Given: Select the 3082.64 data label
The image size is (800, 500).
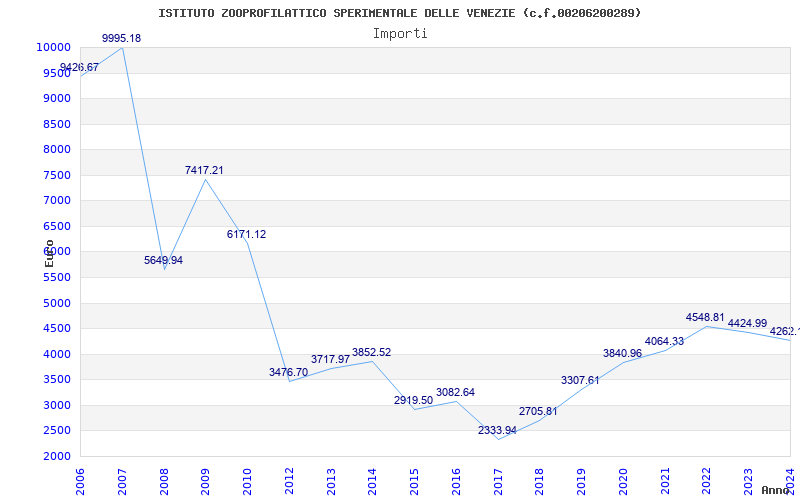Looking at the screenshot, I should (x=455, y=392).
